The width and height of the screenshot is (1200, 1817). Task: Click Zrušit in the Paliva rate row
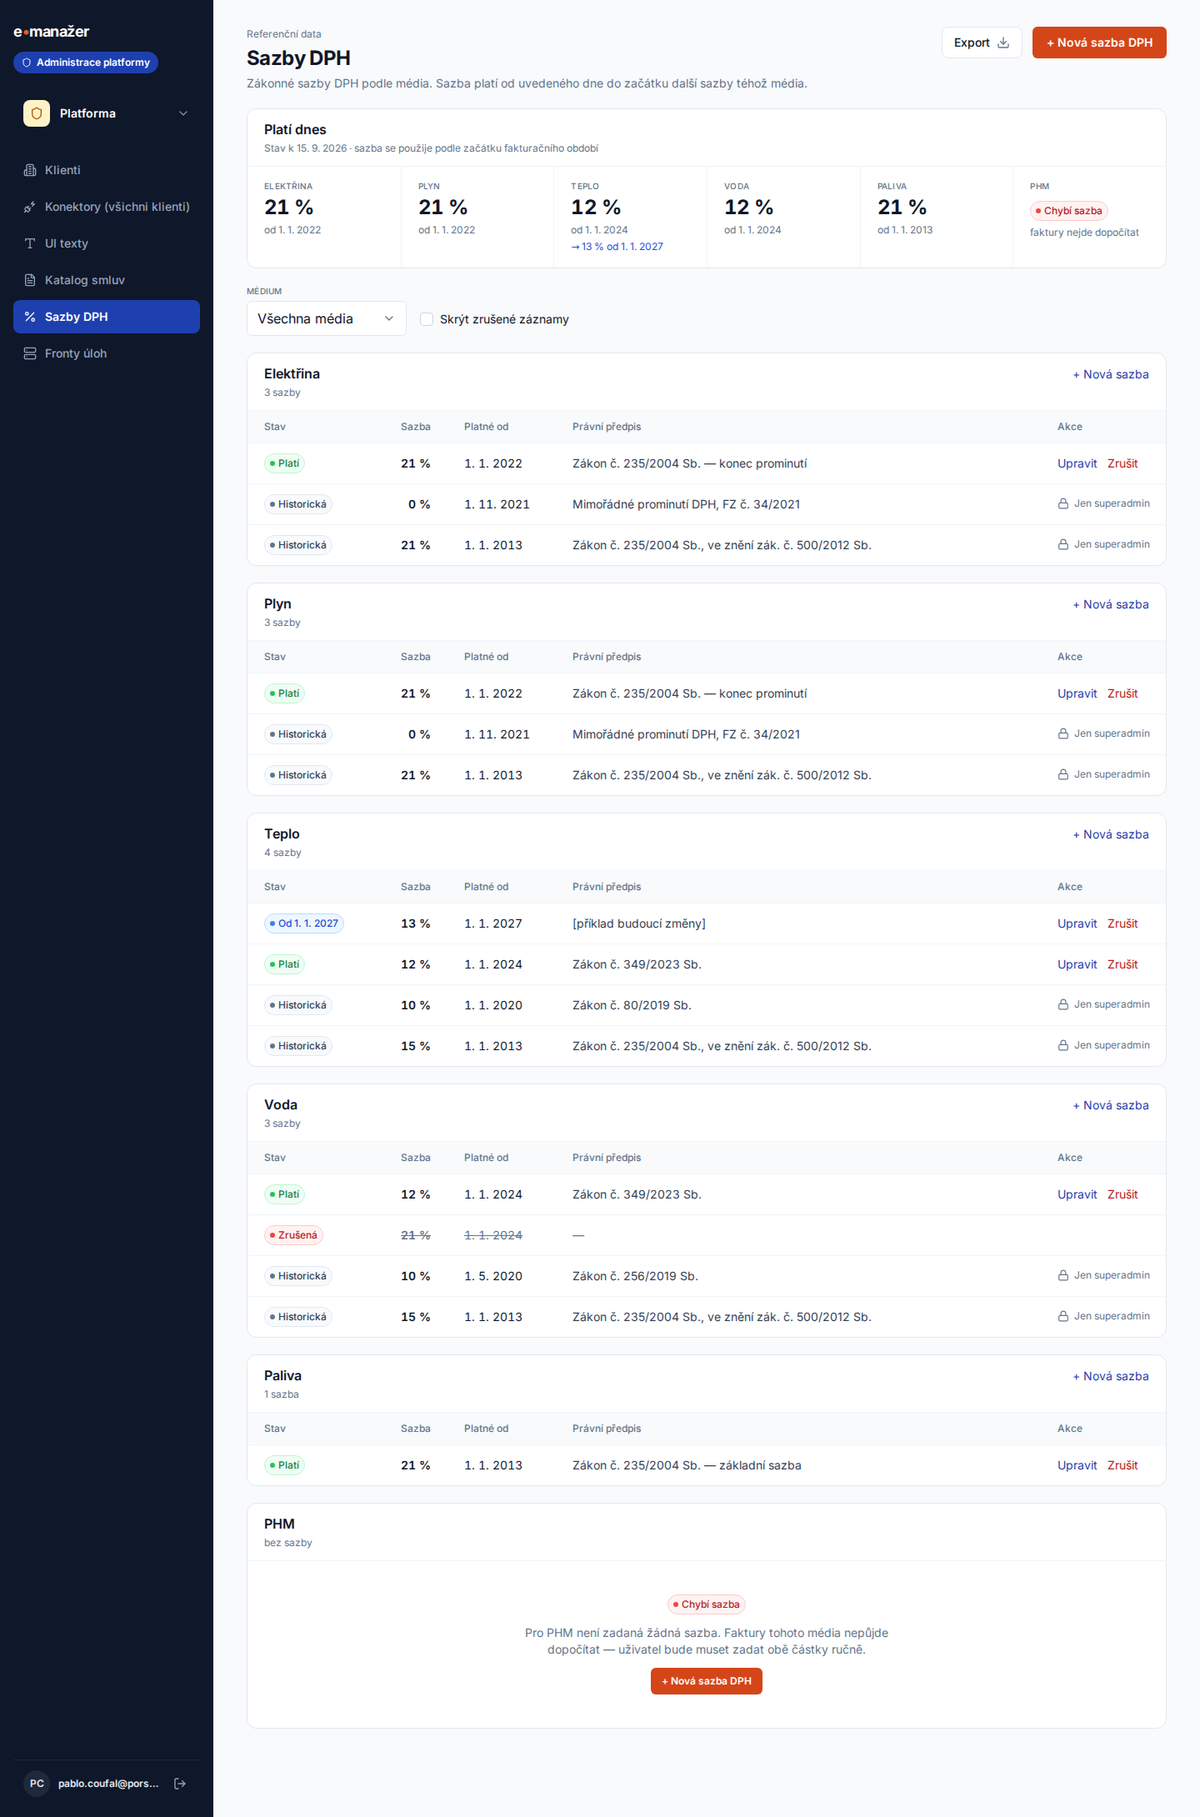[x=1122, y=1466]
